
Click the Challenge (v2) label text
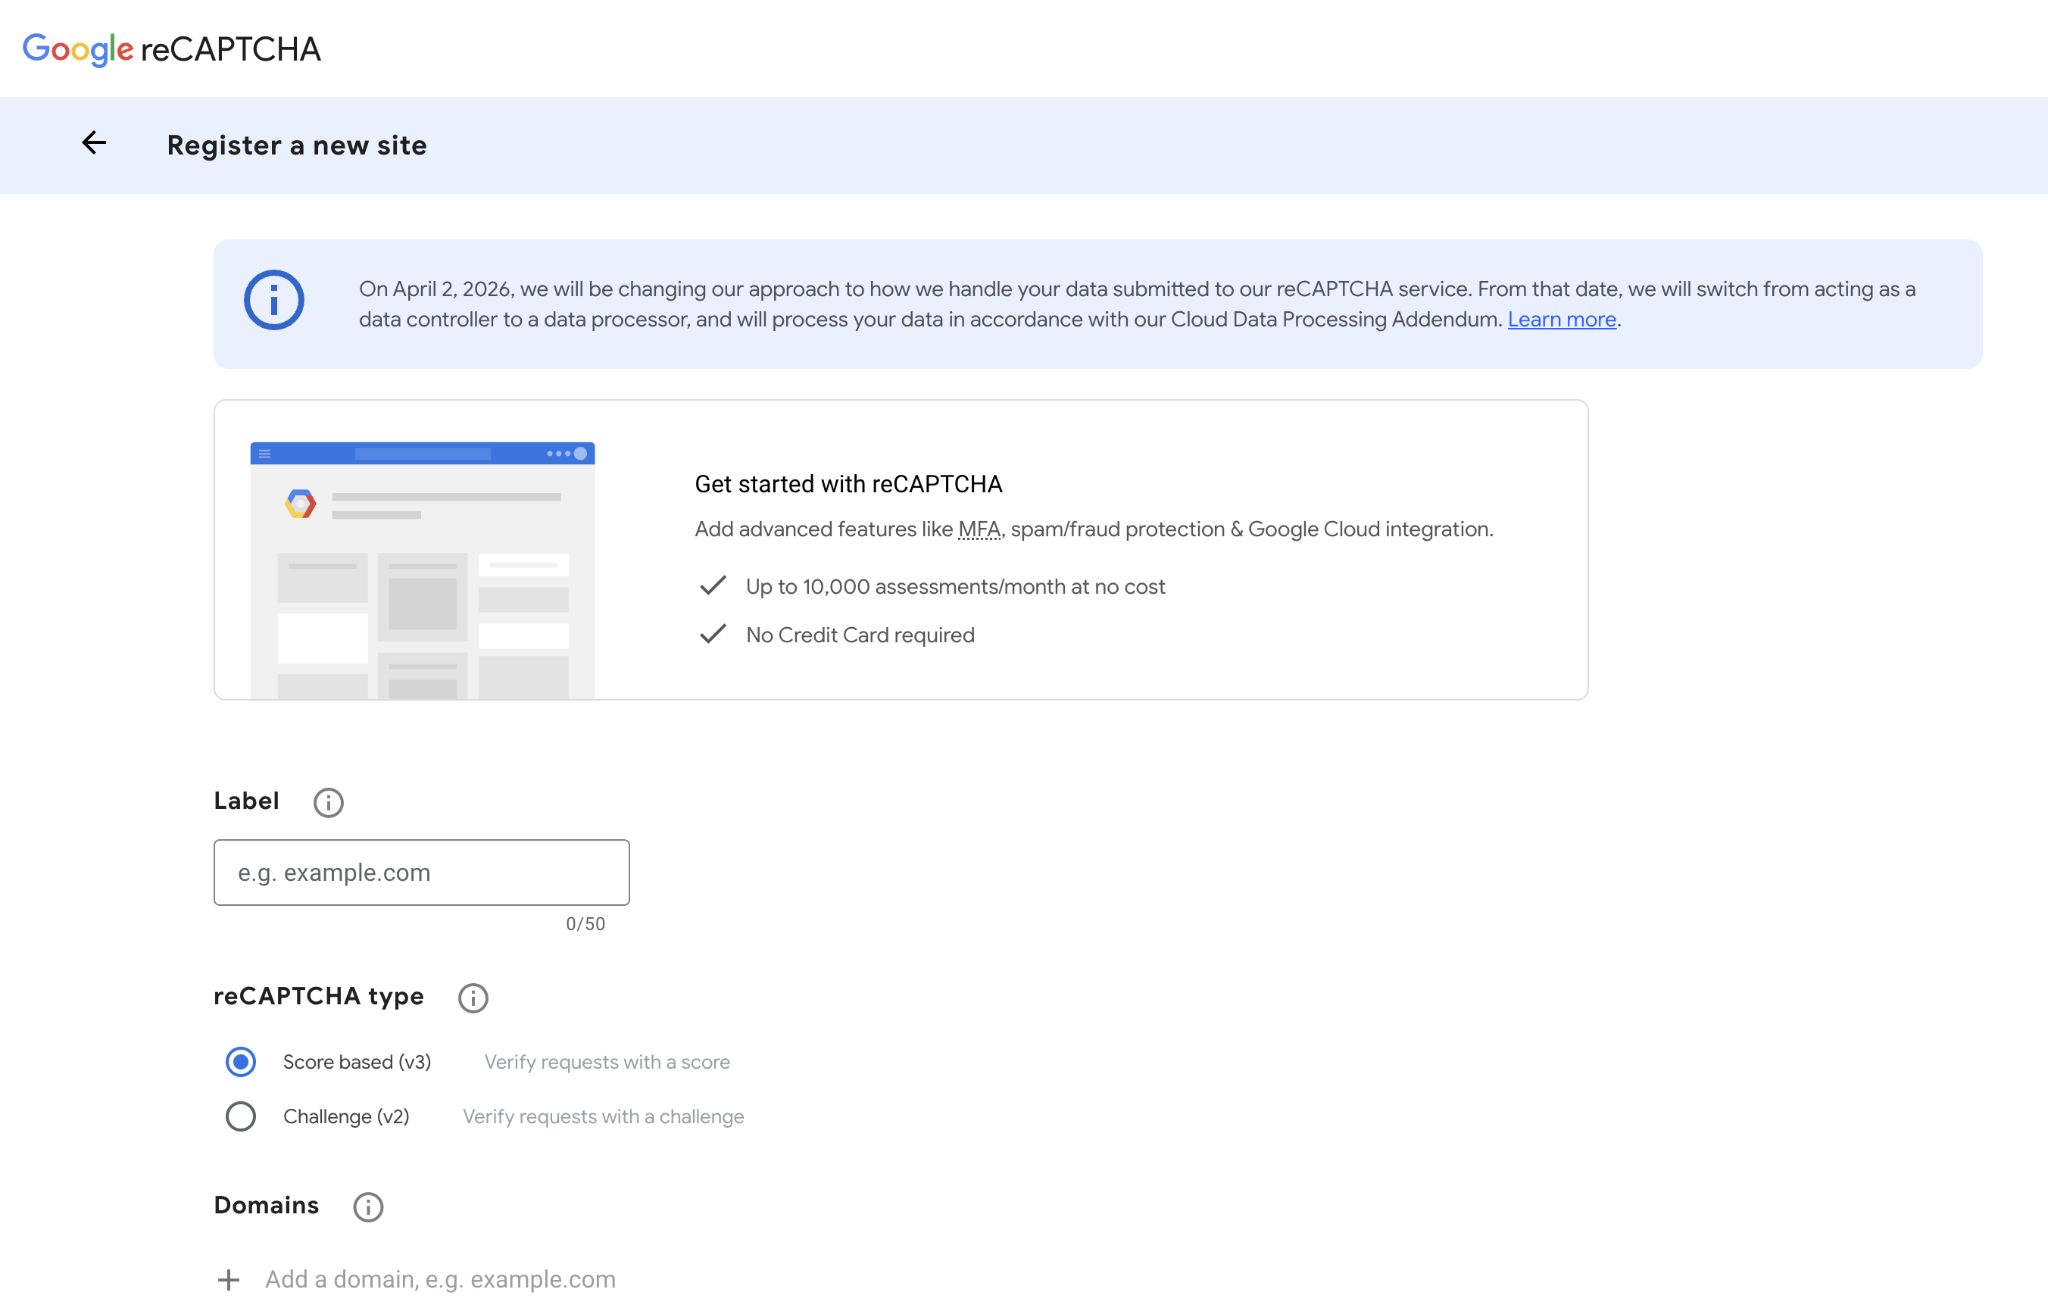click(346, 1116)
